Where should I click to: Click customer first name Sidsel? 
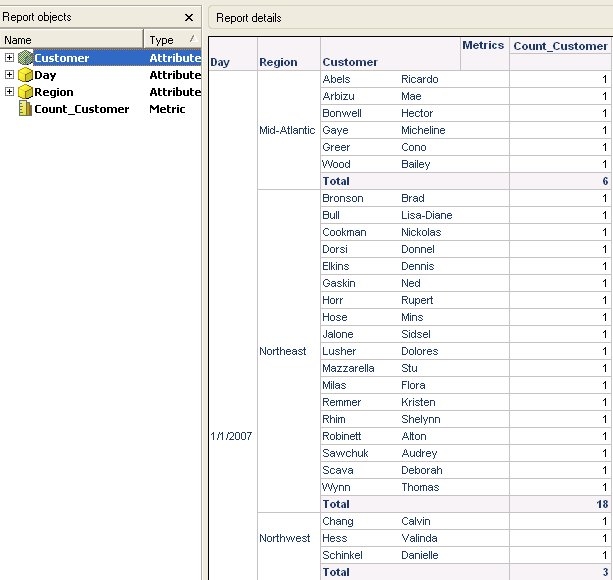coord(416,334)
